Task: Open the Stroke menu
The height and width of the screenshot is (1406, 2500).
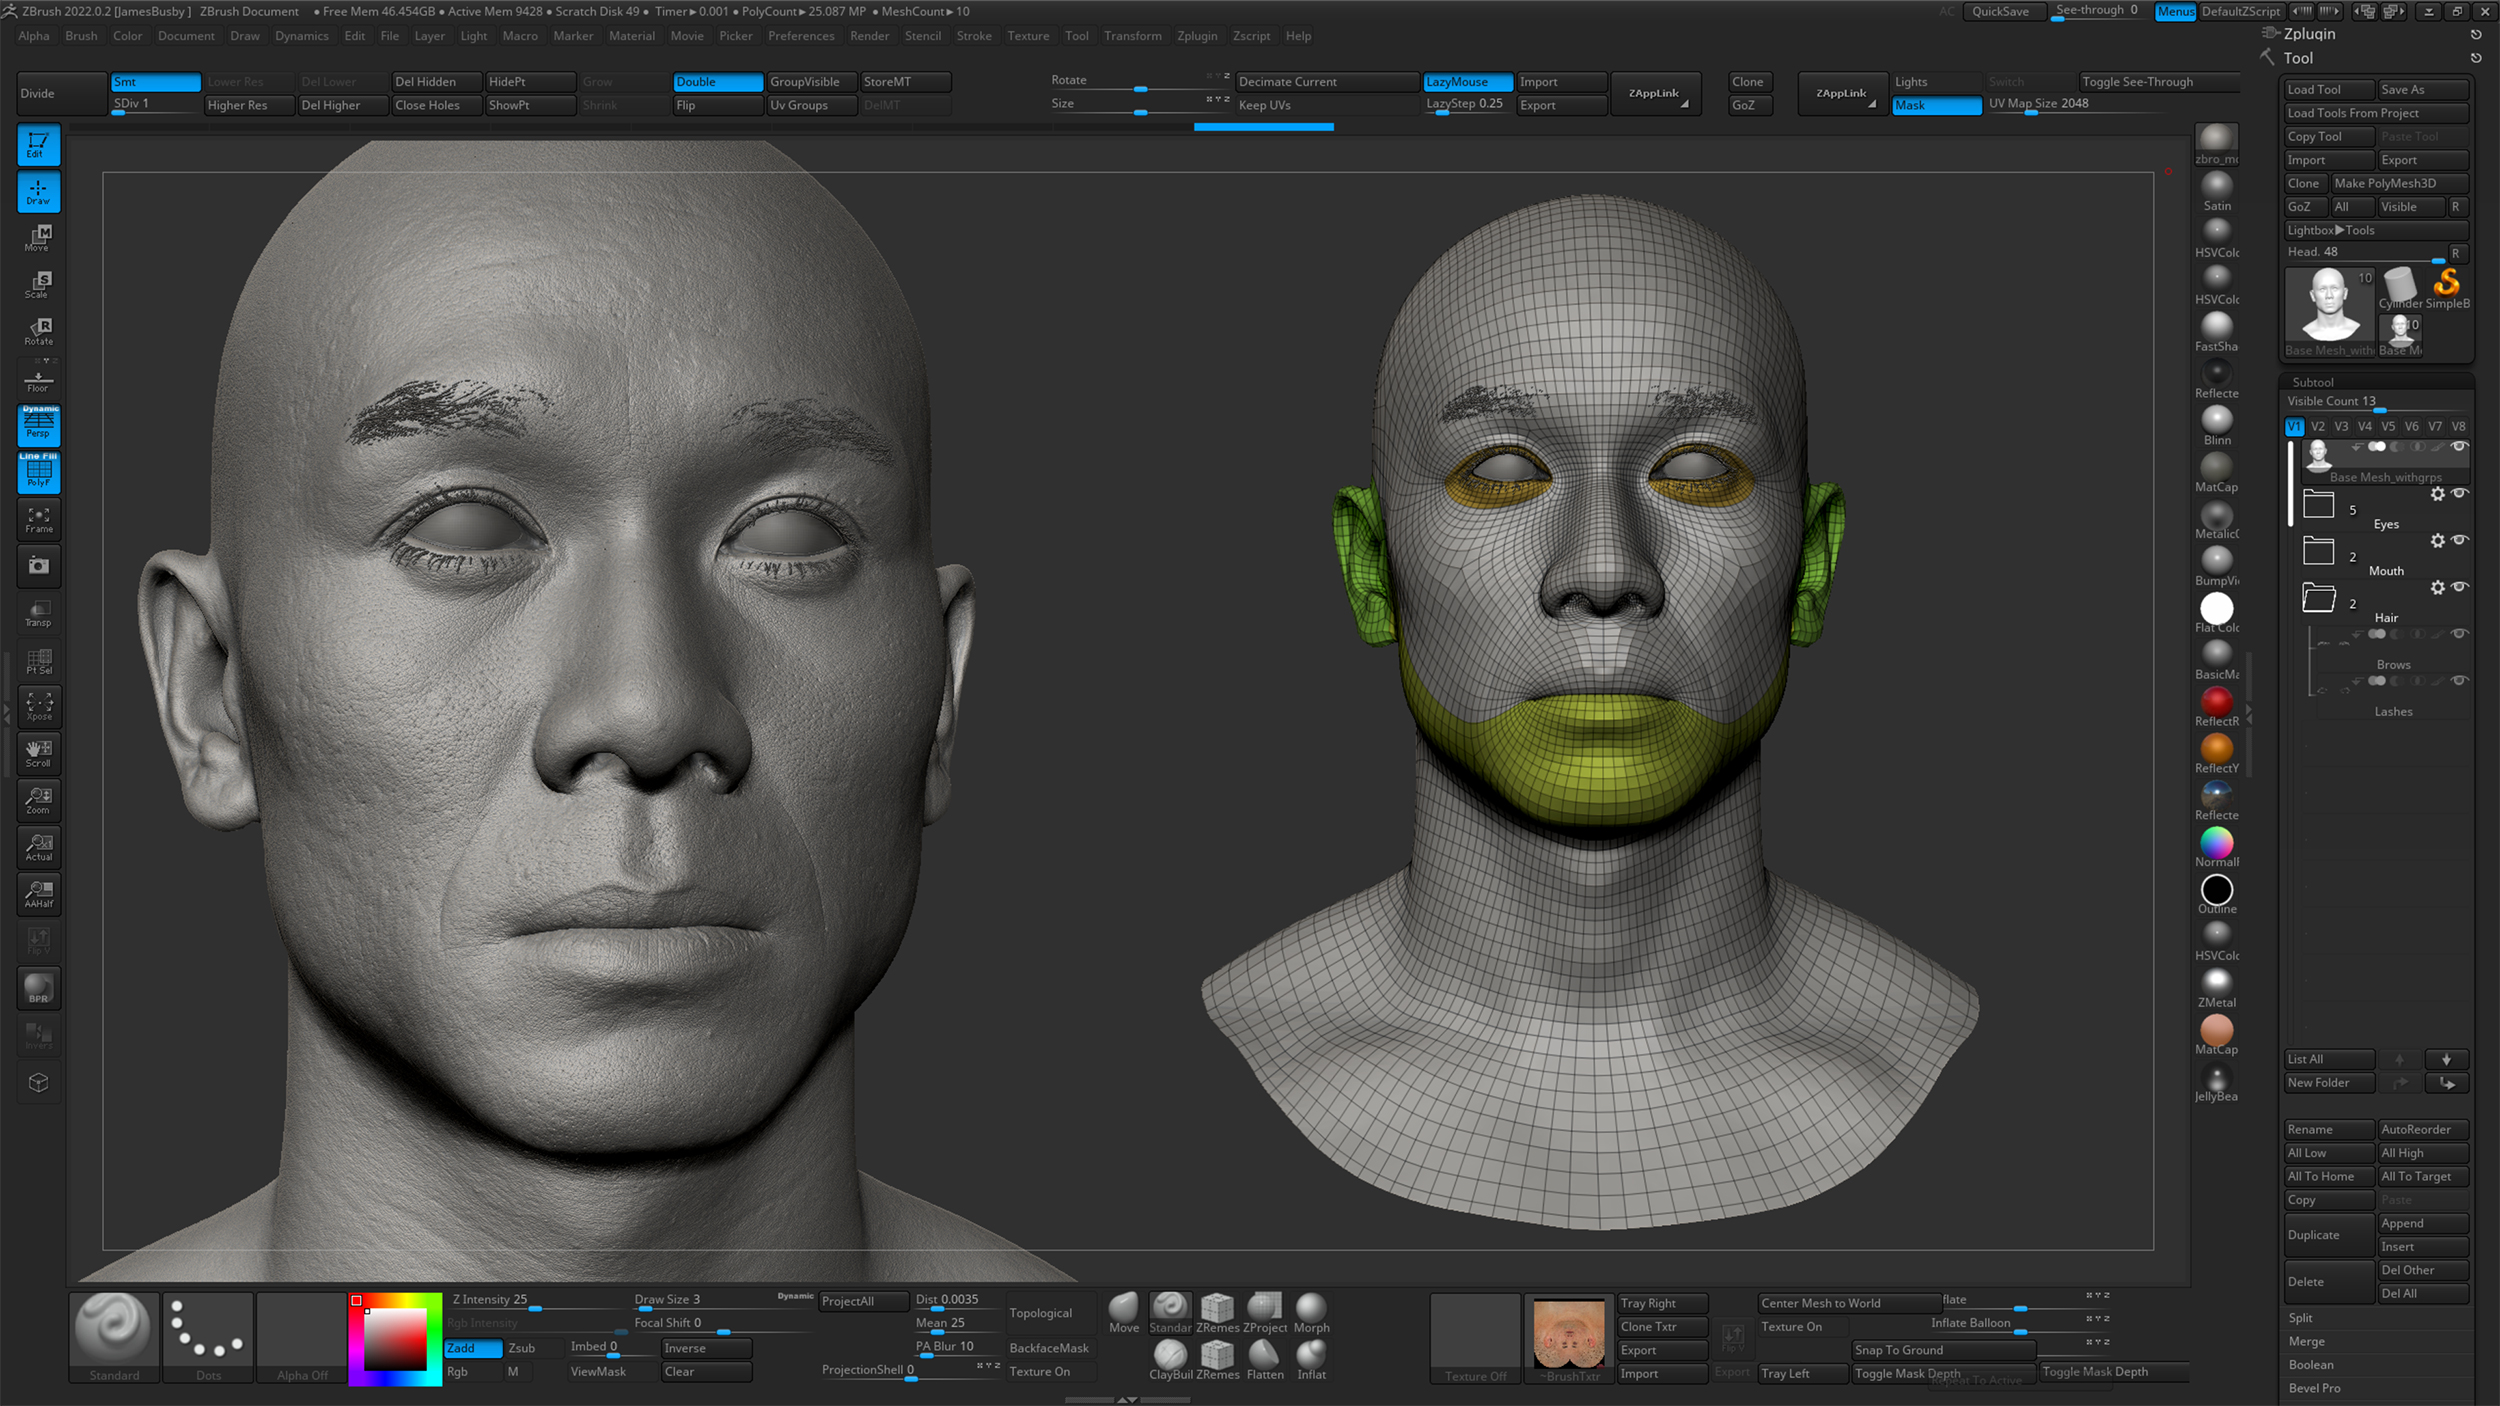Action: (x=973, y=36)
